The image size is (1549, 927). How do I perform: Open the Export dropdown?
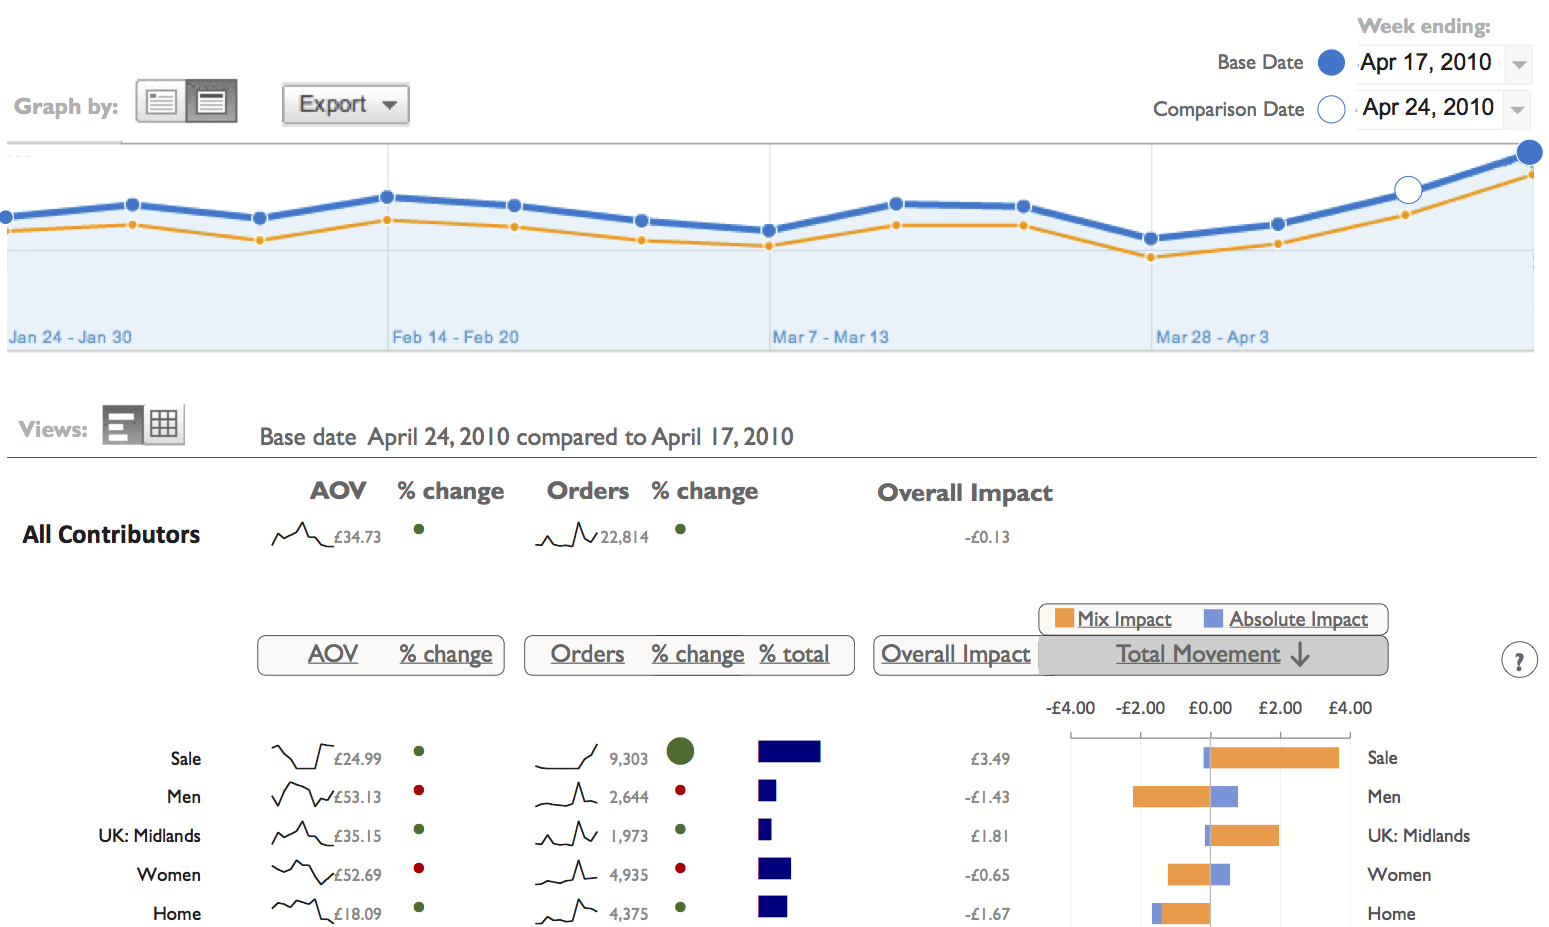coord(346,104)
